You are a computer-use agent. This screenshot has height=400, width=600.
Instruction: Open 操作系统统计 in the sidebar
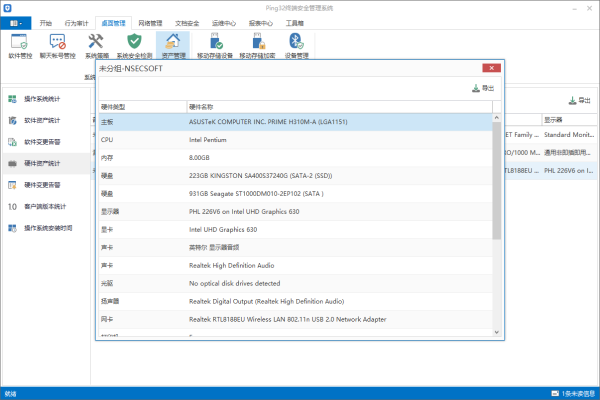point(46,99)
